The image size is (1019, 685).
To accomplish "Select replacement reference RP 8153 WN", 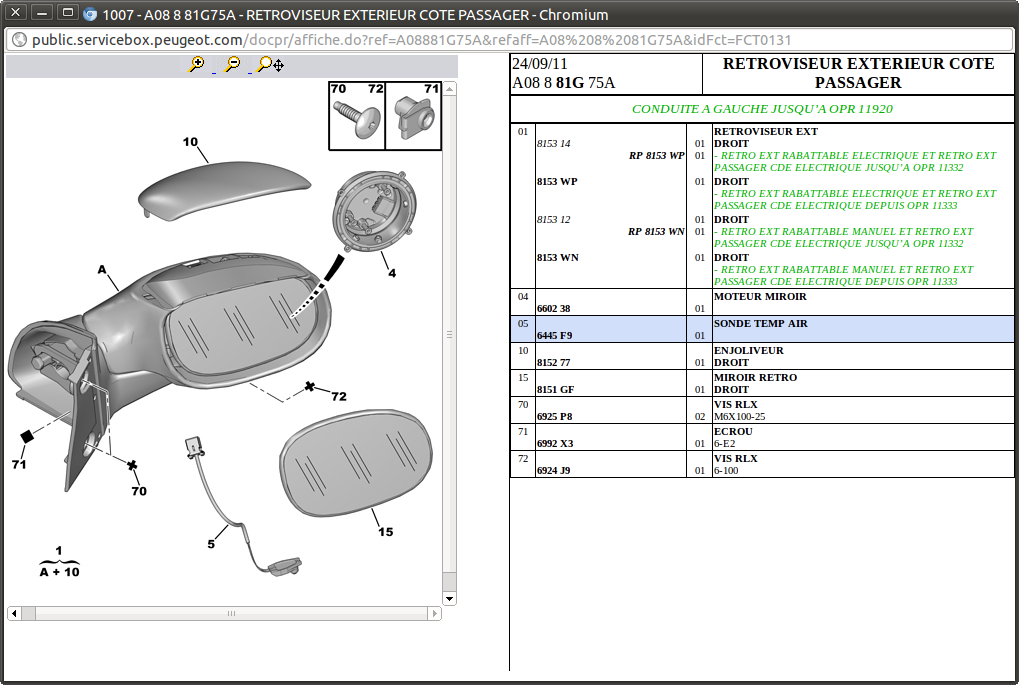I will pos(656,231).
